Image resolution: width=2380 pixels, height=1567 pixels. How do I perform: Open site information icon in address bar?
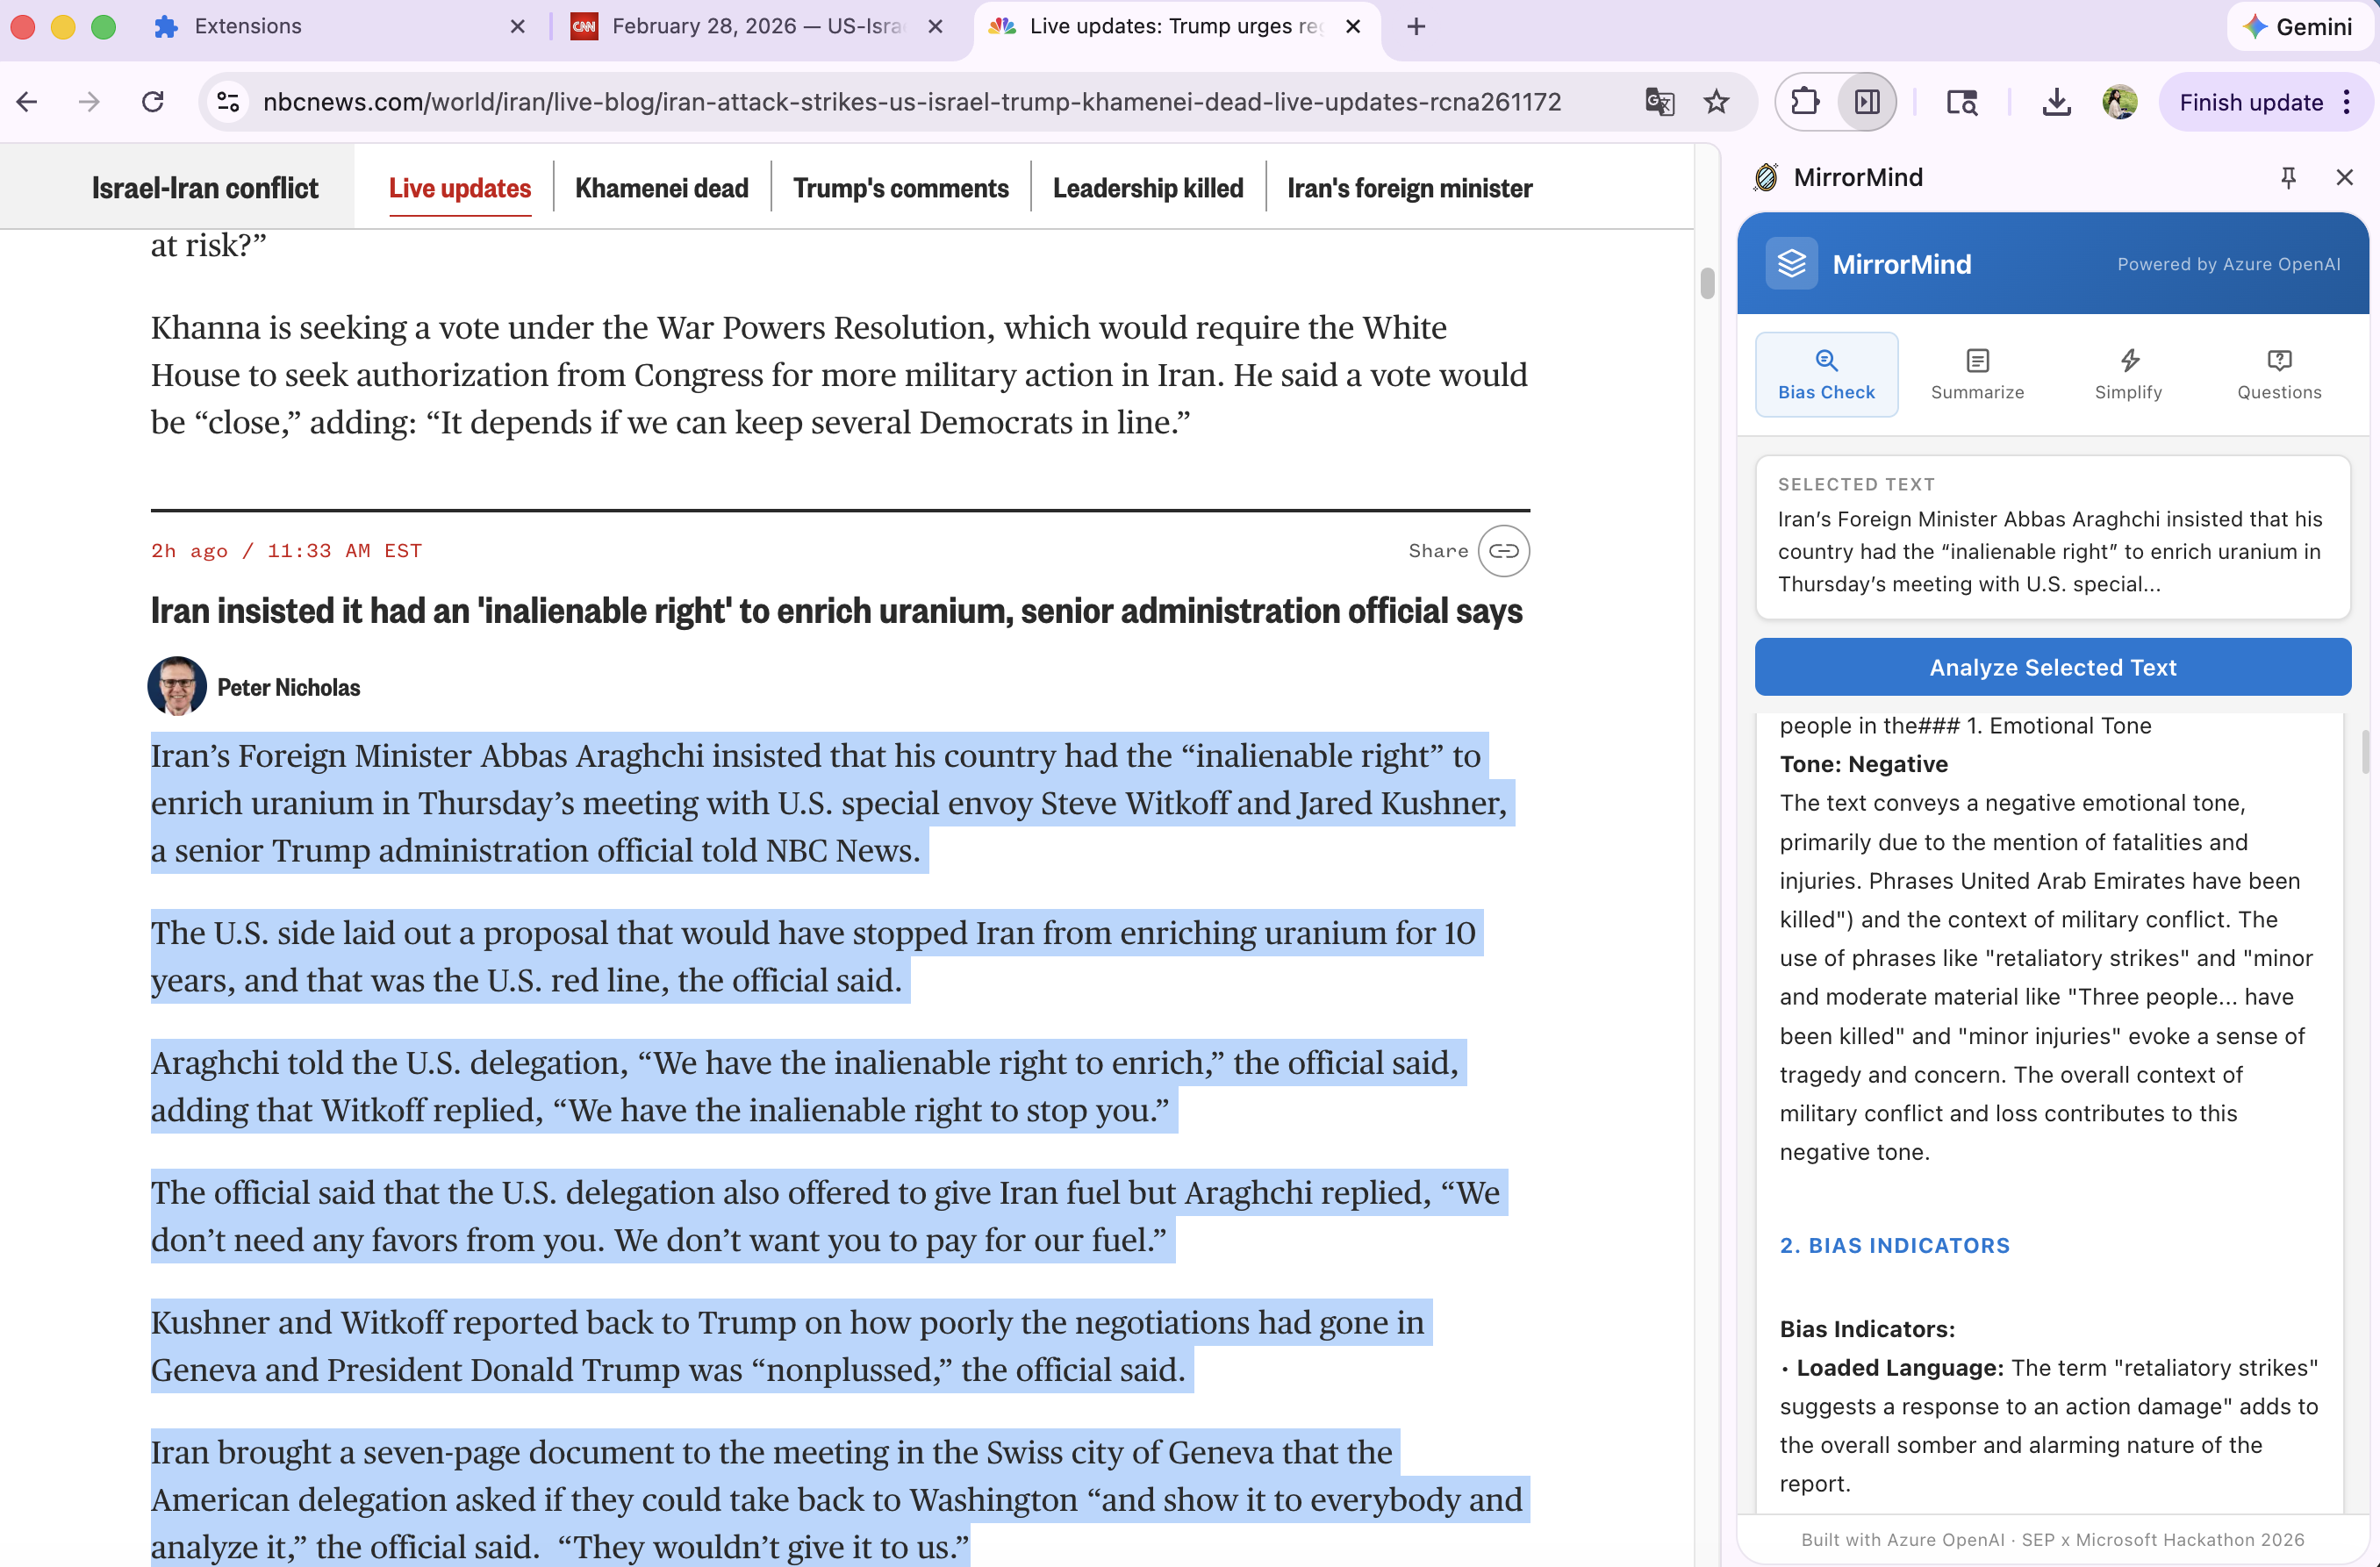point(228,102)
